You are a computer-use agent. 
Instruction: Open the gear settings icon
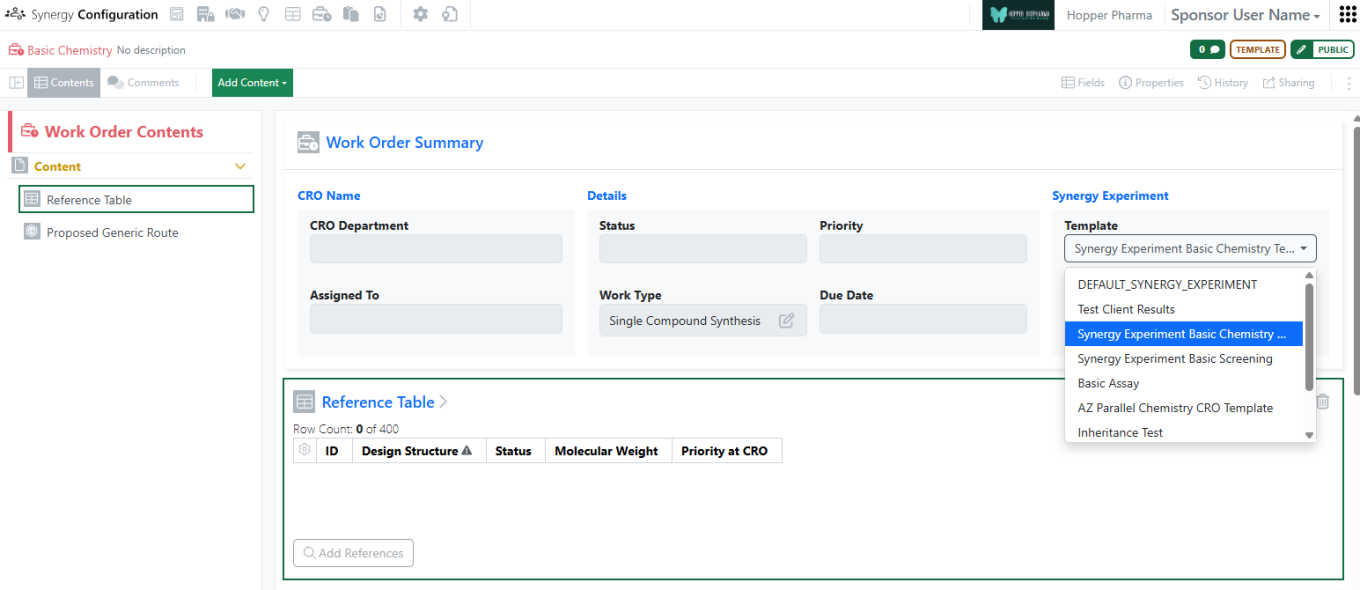[420, 15]
